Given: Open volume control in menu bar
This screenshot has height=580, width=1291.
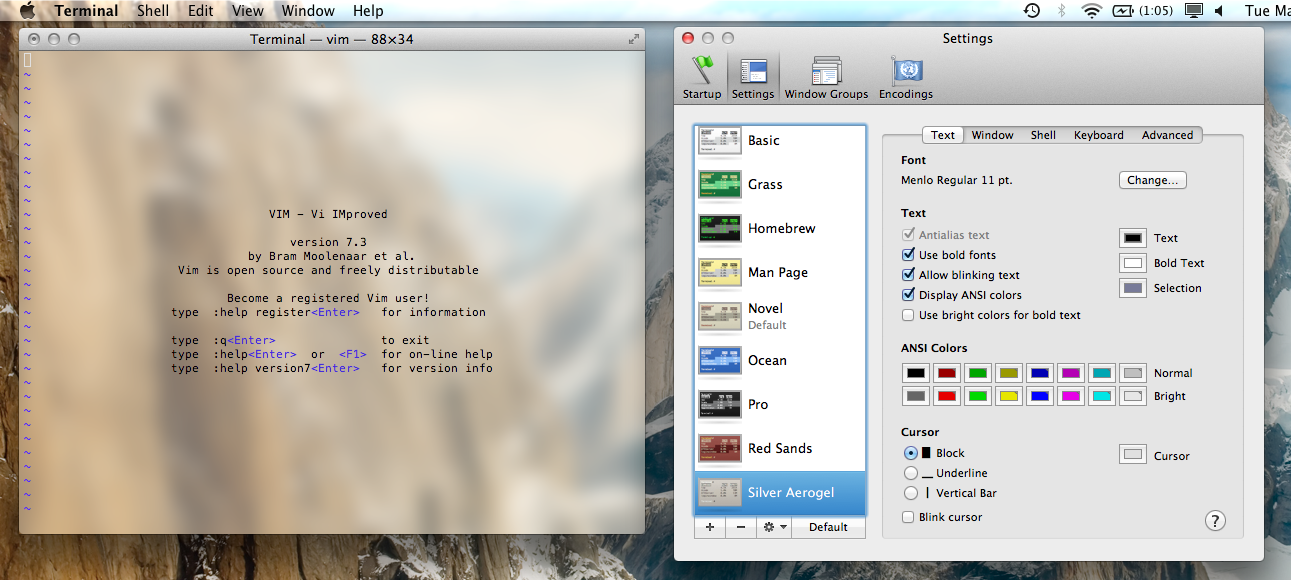Looking at the screenshot, I should (1219, 11).
